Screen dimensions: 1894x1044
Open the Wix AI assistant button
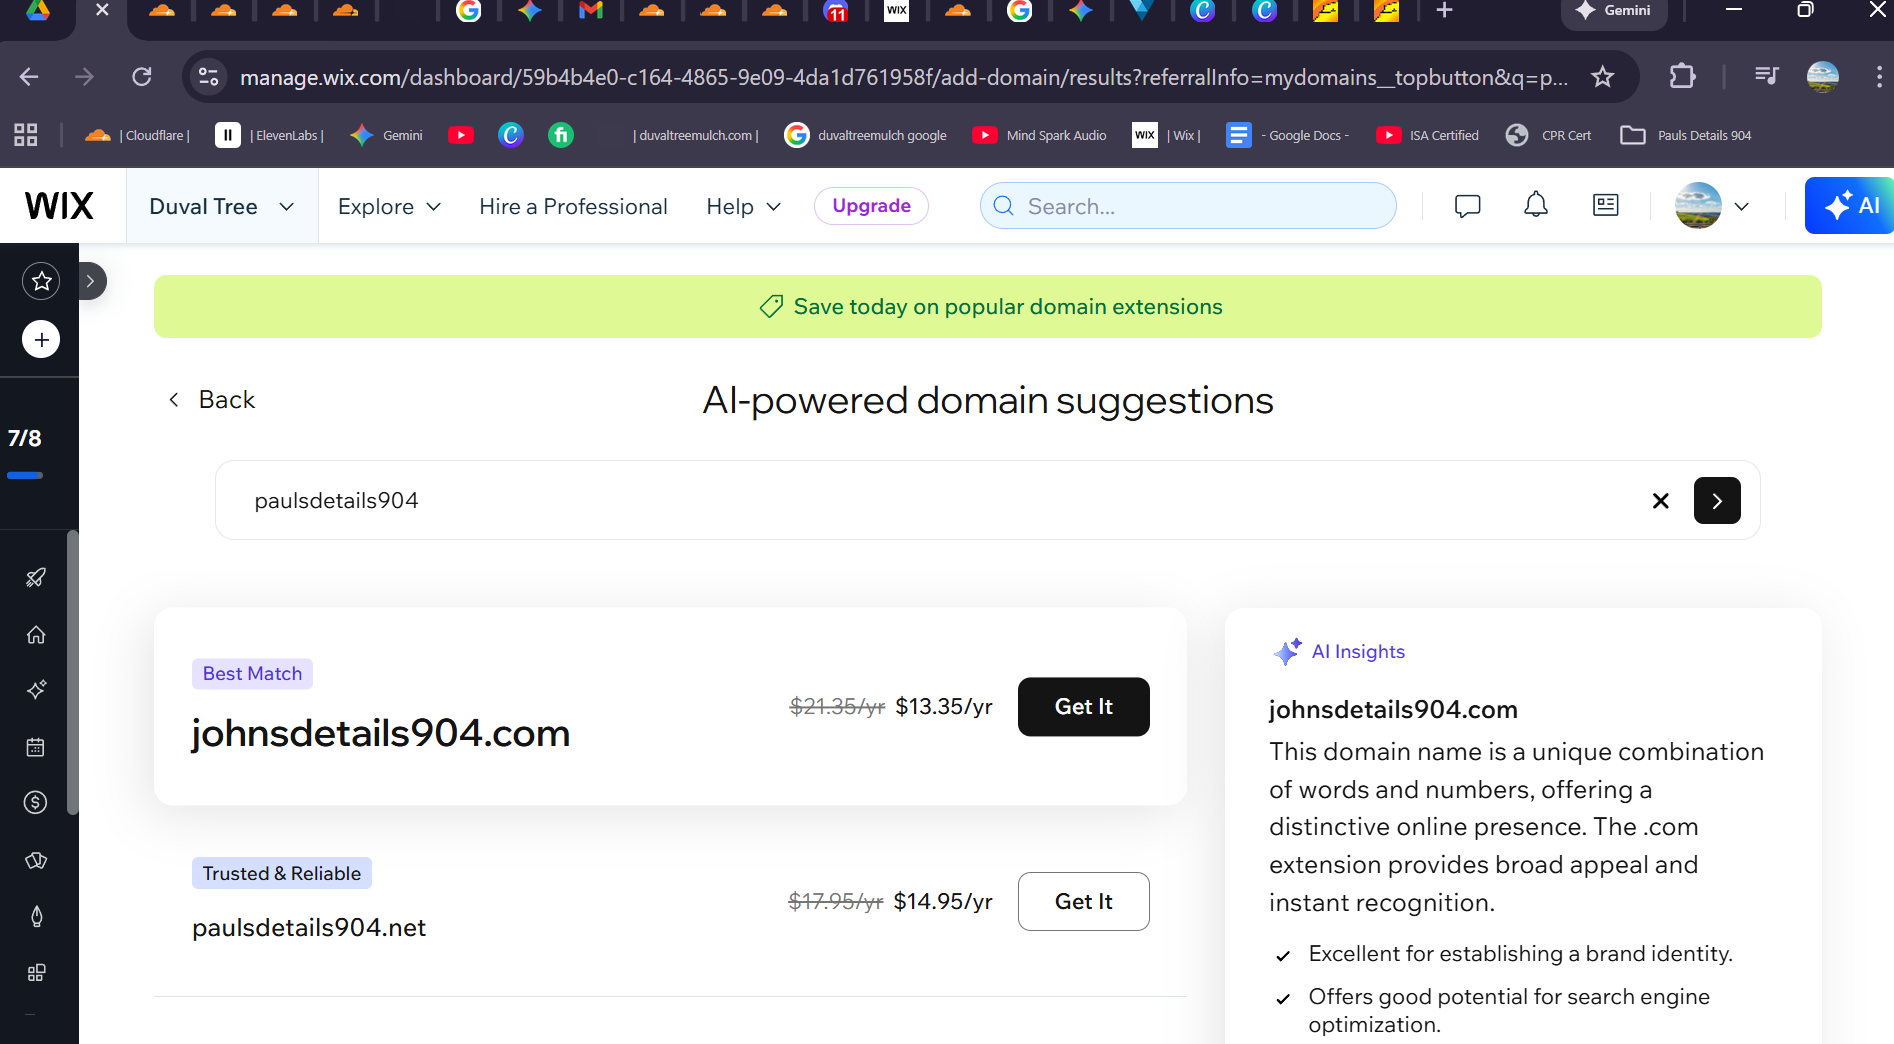[1849, 205]
